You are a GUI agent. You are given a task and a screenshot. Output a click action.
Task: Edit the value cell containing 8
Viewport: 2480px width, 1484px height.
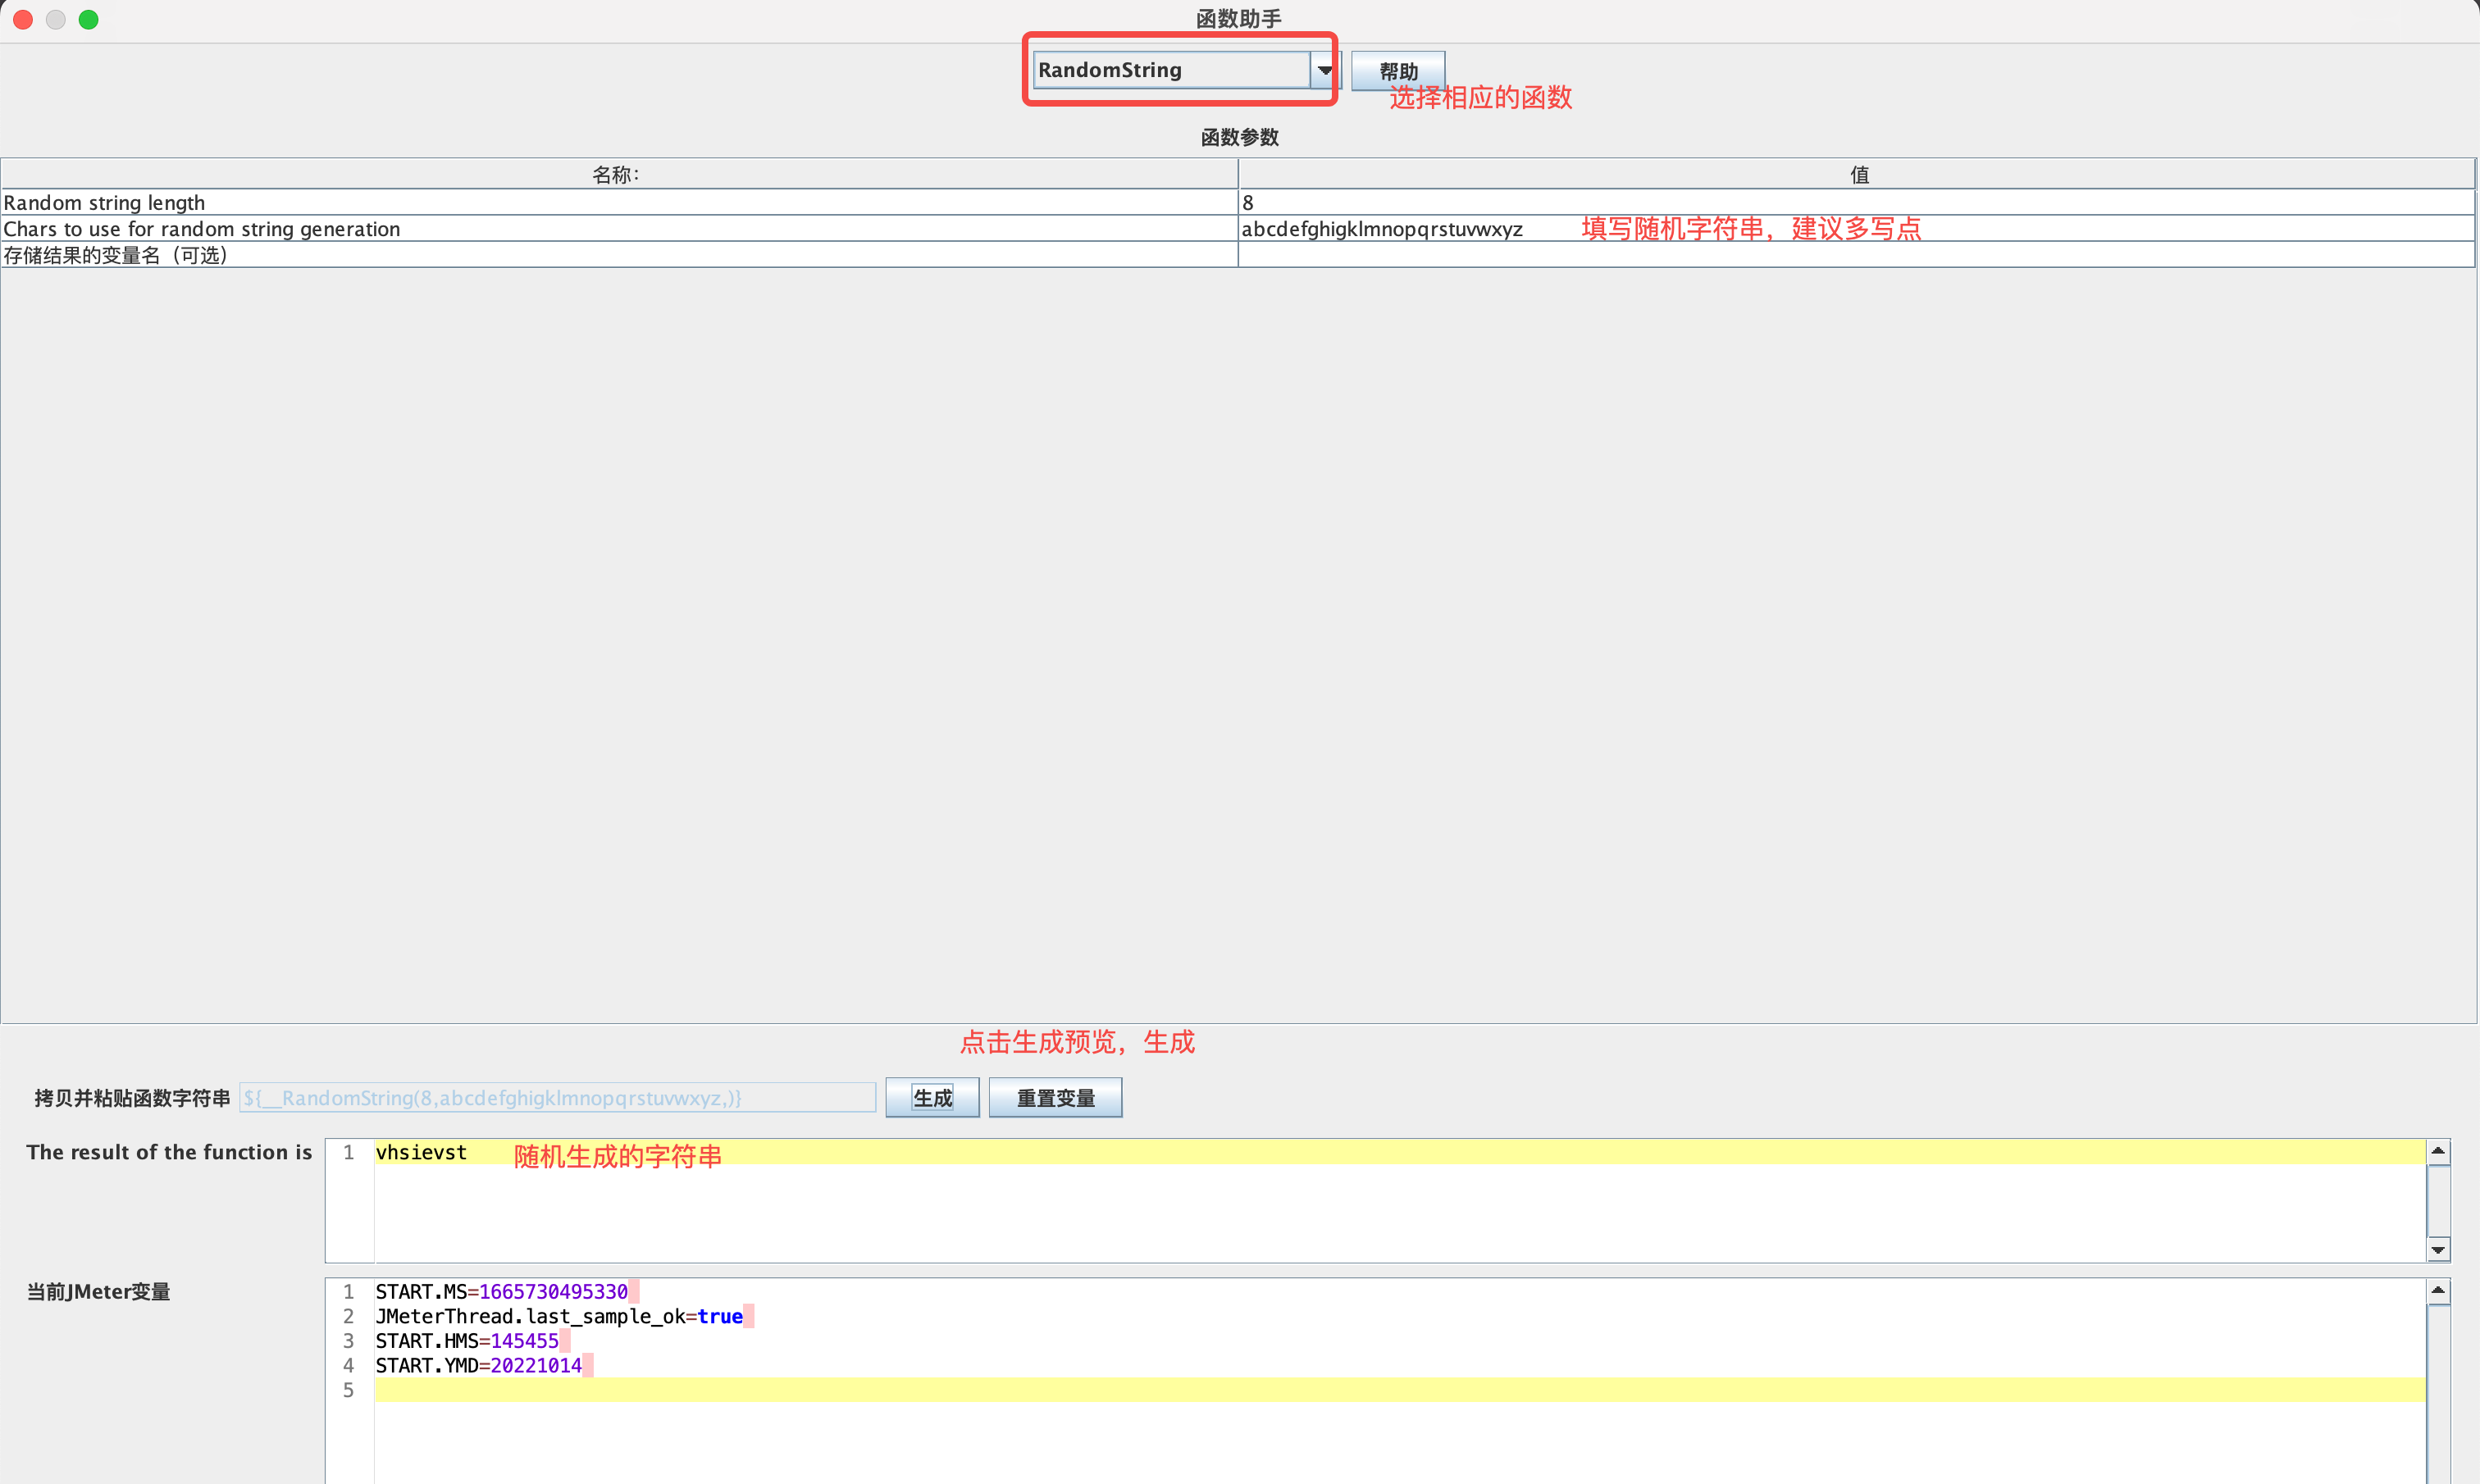pyautogui.click(x=1856, y=202)
